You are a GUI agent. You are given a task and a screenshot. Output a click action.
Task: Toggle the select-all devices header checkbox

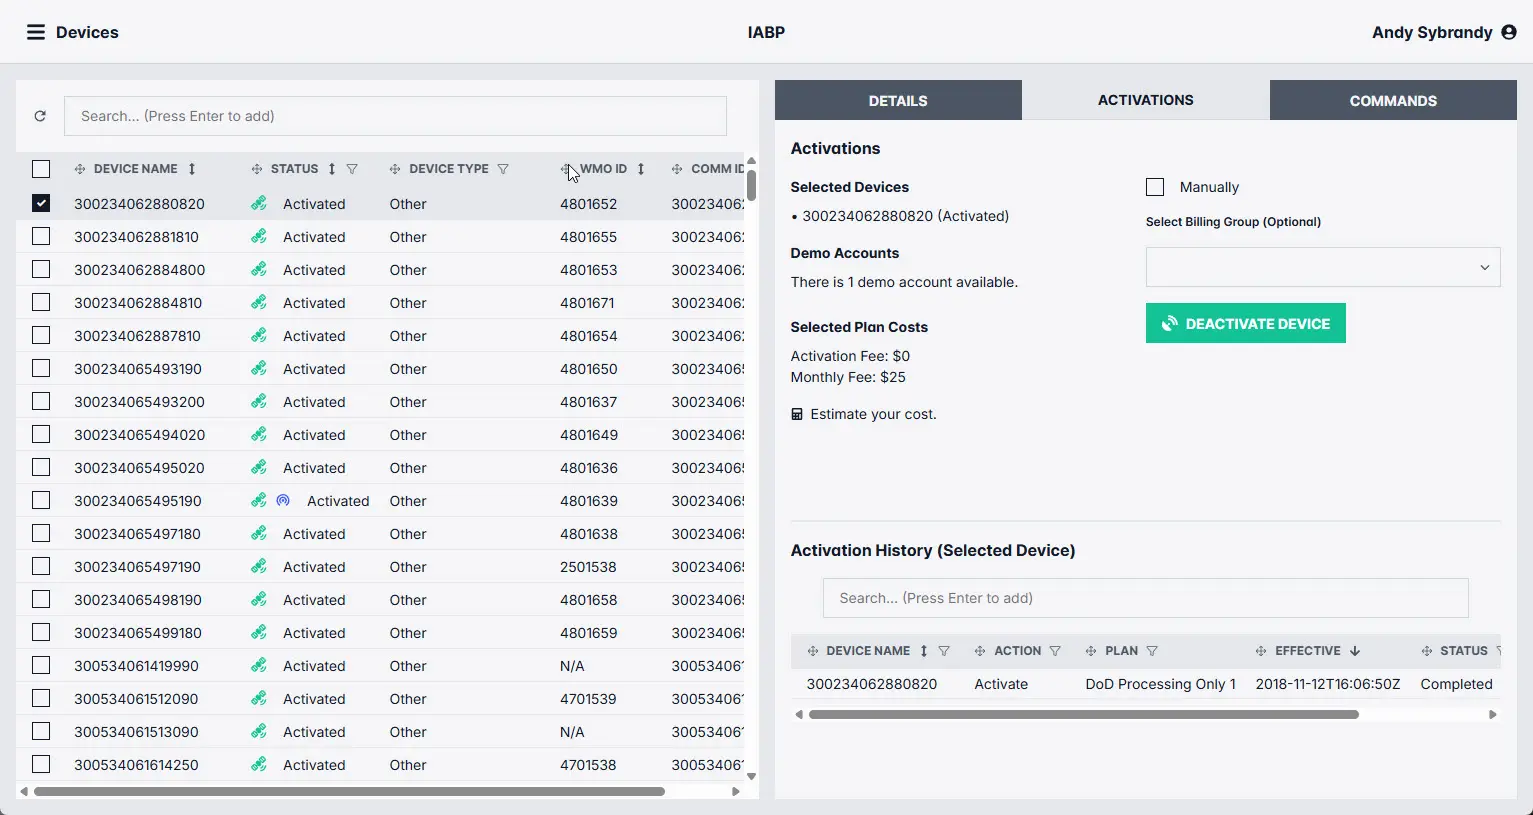tap(41, 169)
